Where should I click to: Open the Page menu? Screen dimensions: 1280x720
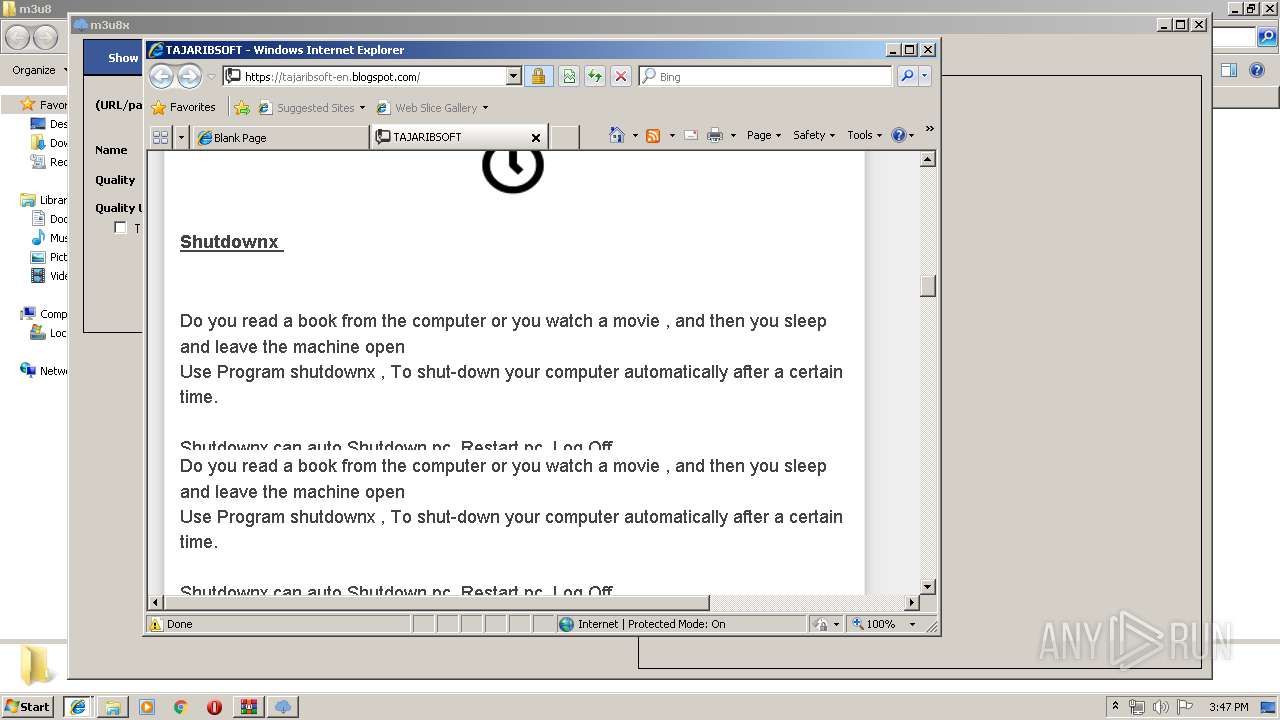tap(764, 135)
